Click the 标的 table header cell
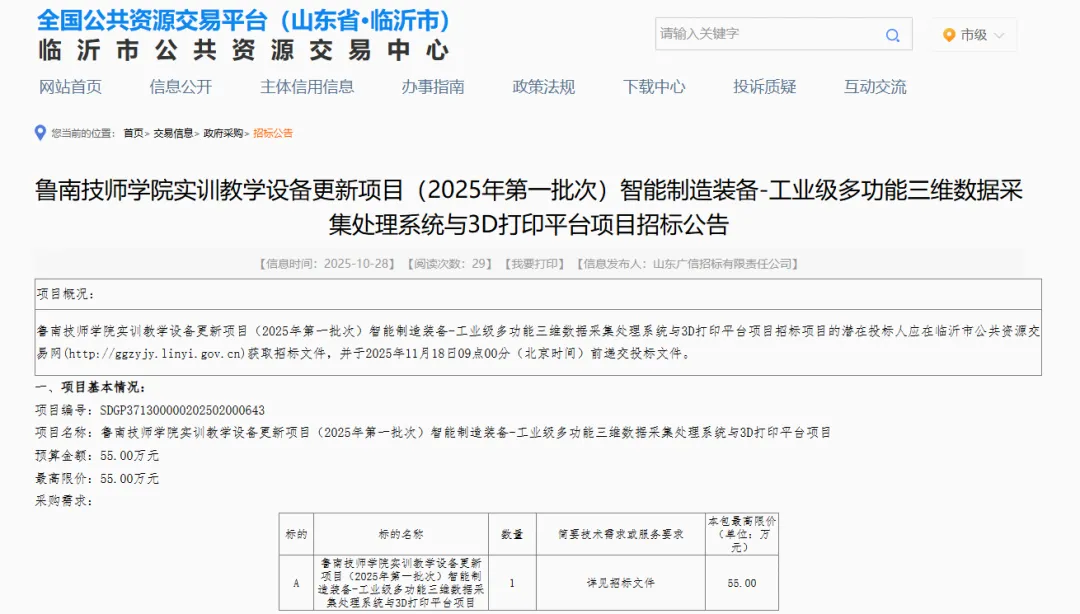The width and height of the screenshot is (1080, 614). coord(296,534)
